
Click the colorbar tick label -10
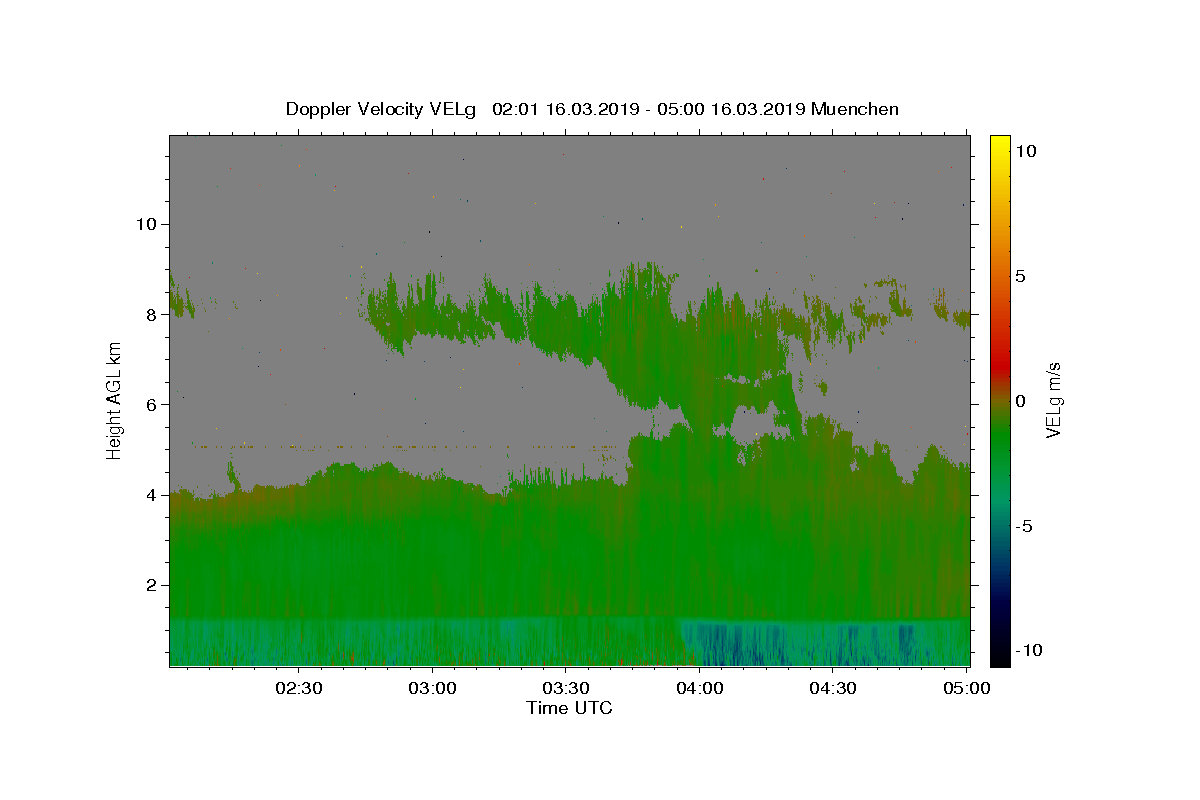(x=1028, y=650)
